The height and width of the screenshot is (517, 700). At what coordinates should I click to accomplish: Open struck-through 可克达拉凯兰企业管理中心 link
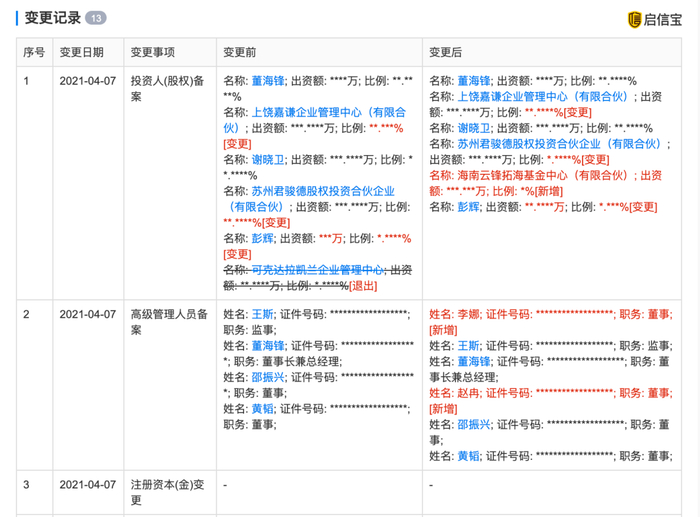(317, 270)
